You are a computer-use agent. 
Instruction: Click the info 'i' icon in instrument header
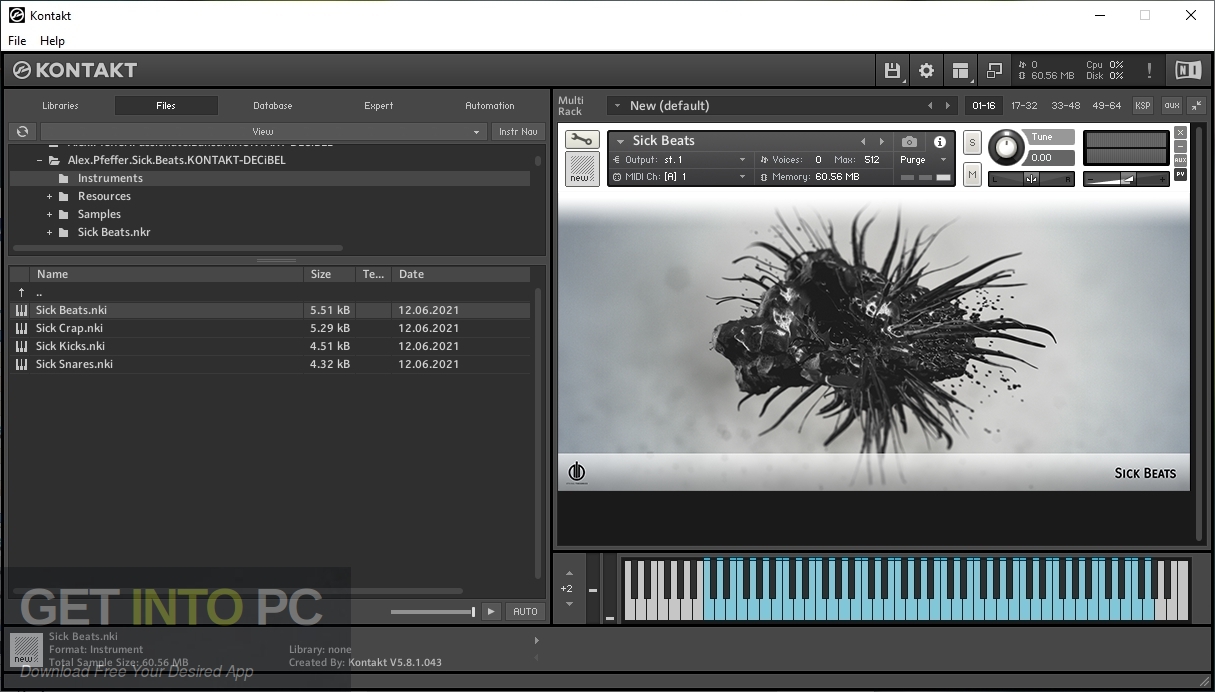pyautogui.click(x=940, y=142)
